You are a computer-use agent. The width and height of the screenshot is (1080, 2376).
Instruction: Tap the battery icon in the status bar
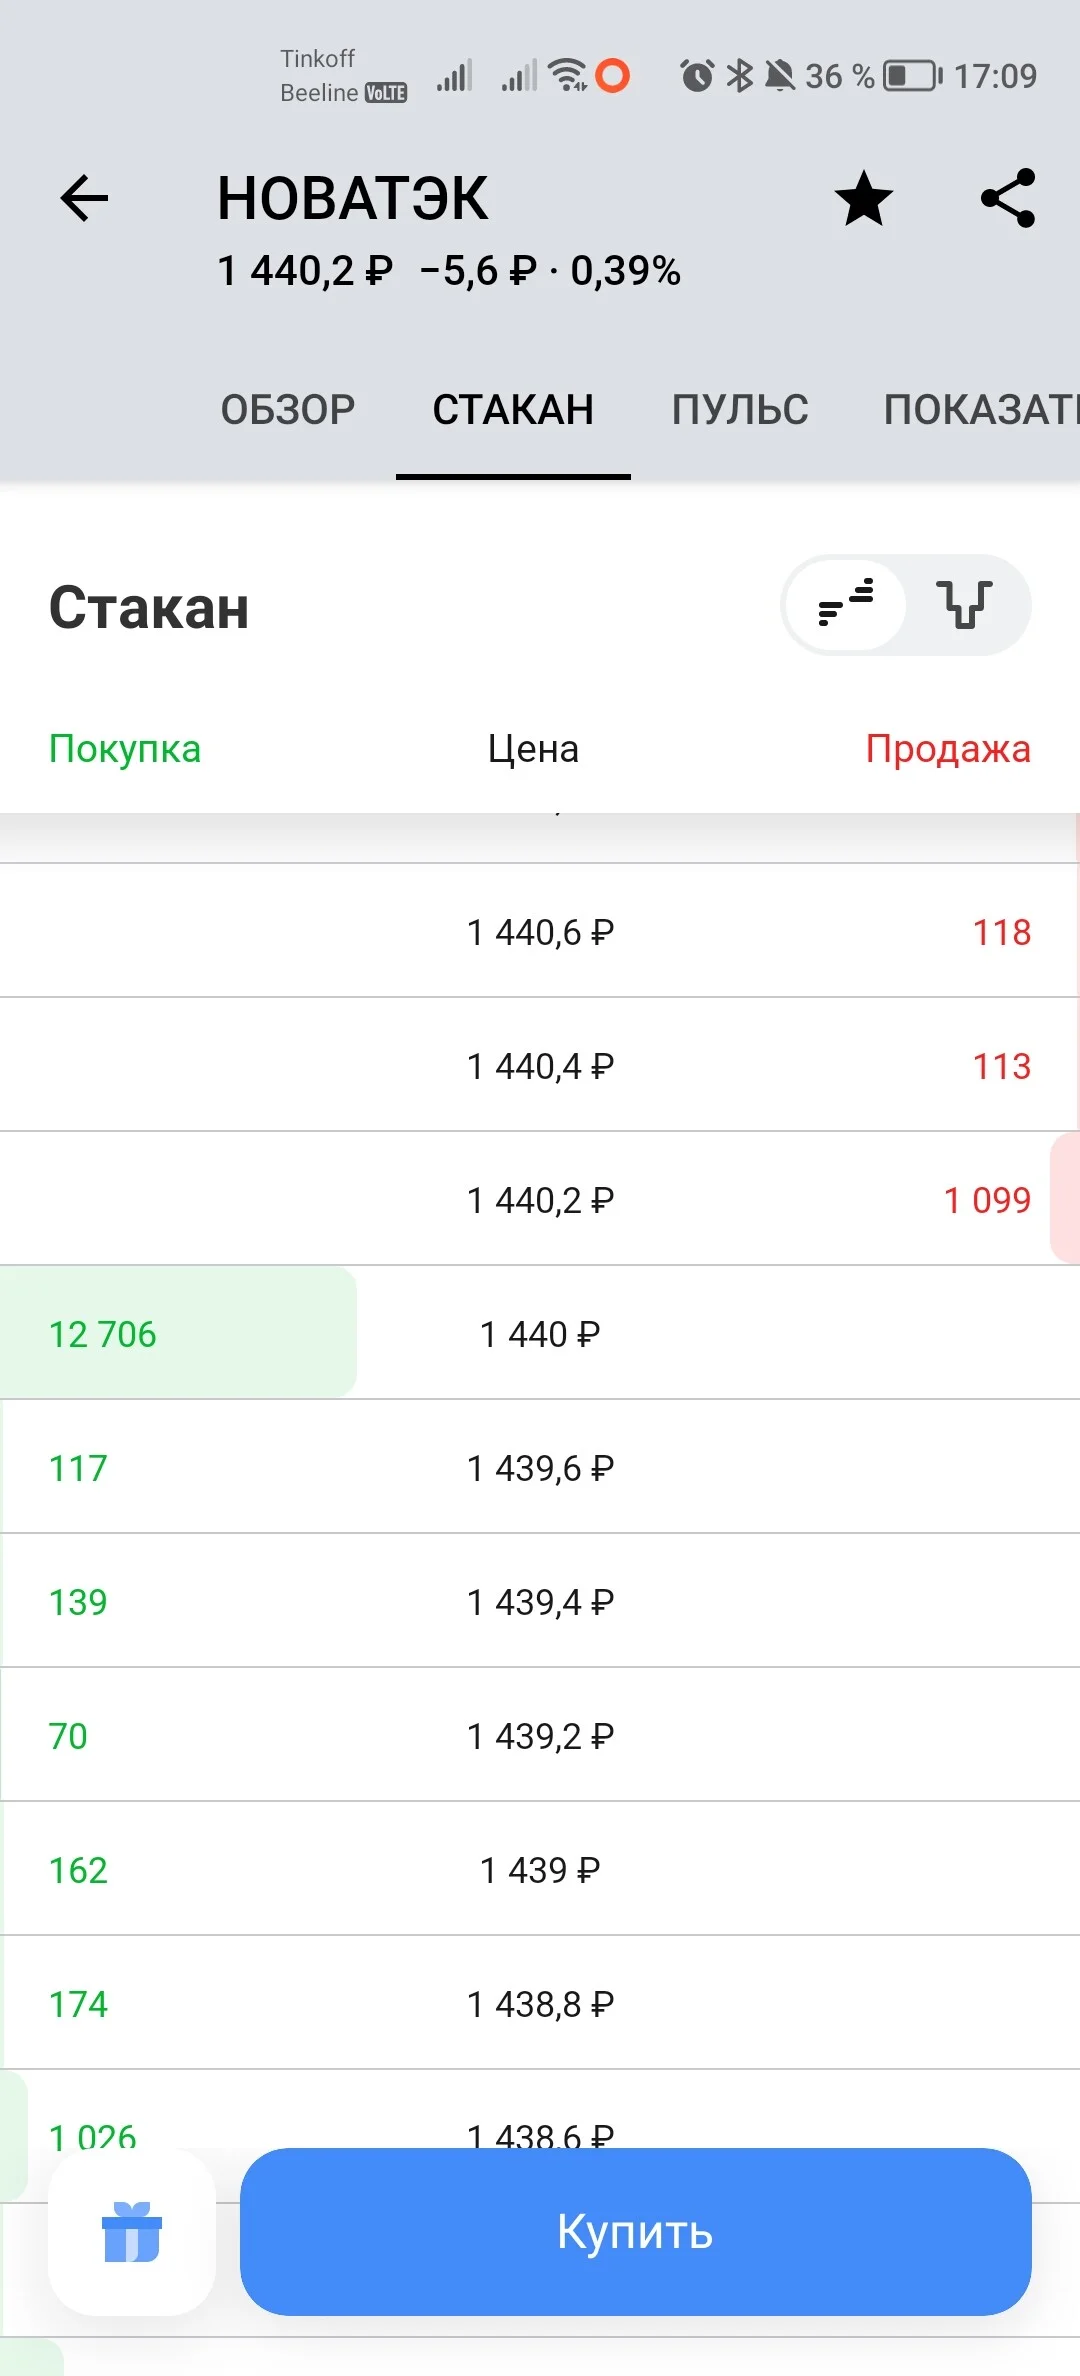(912, 76)
